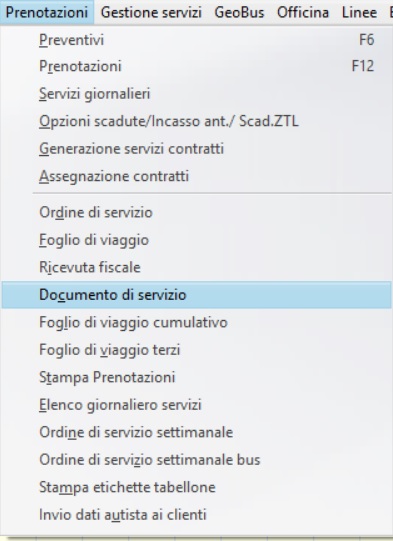The height and width of the screenshot is (541, 393).
Task: Choose Elenco giornaliero servizi
Action: pyautogui.click(x=196, y=405)
